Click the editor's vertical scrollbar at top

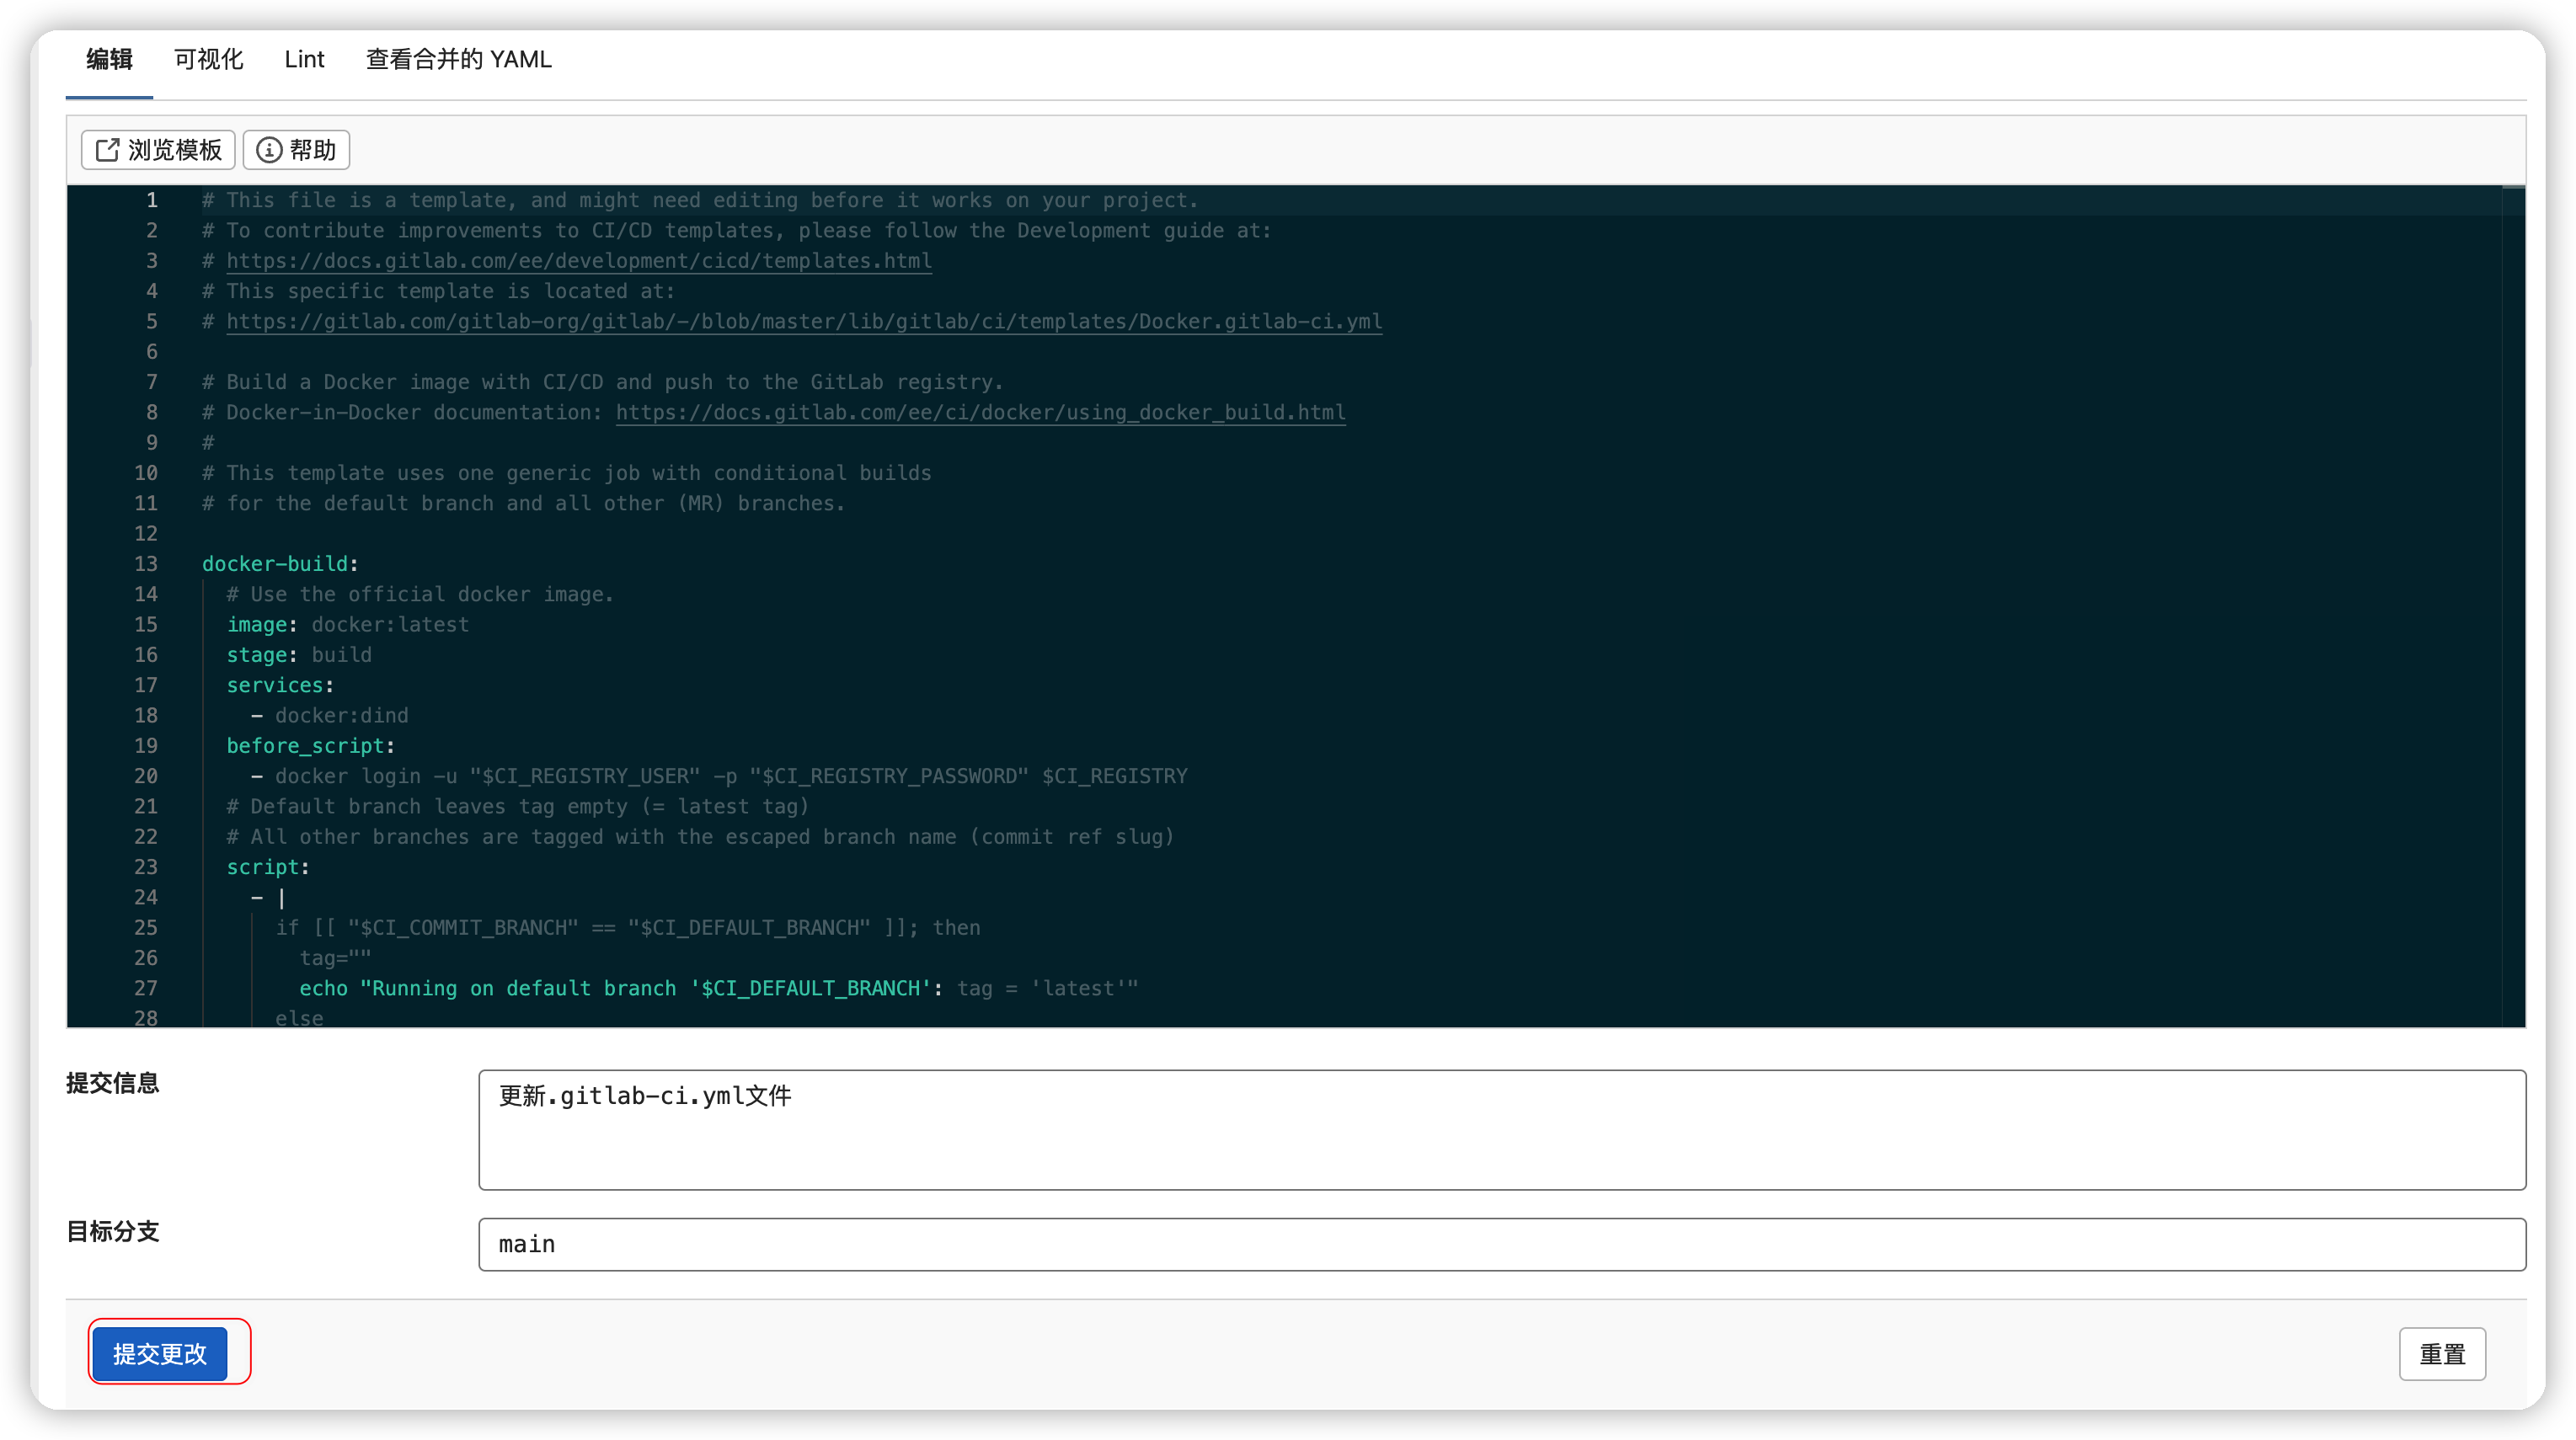pos(2512,200)
